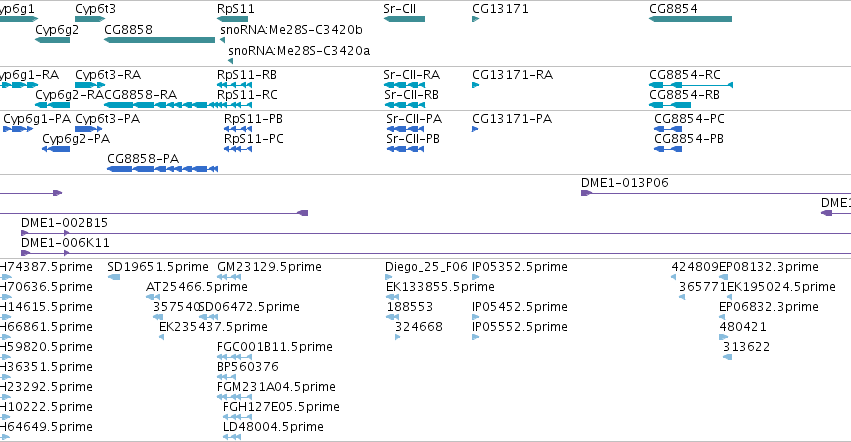Select the CG8854-RB transcript

click(670, 105)
